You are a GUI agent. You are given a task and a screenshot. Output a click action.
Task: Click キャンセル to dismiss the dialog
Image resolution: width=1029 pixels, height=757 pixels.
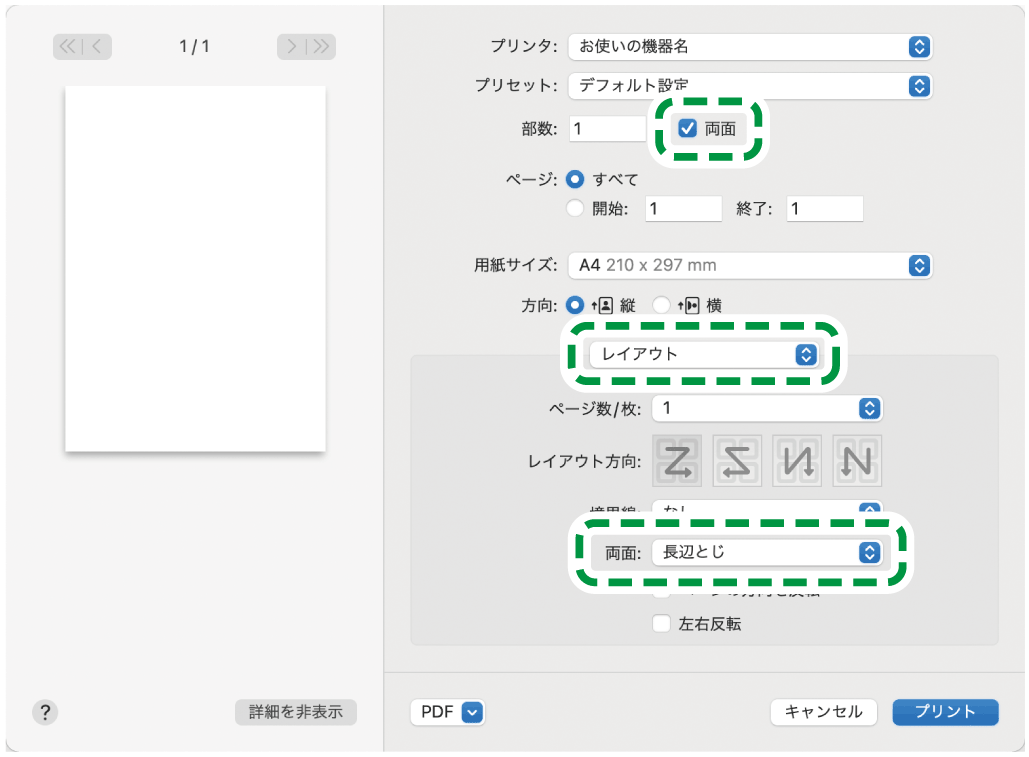coord(823,712)
